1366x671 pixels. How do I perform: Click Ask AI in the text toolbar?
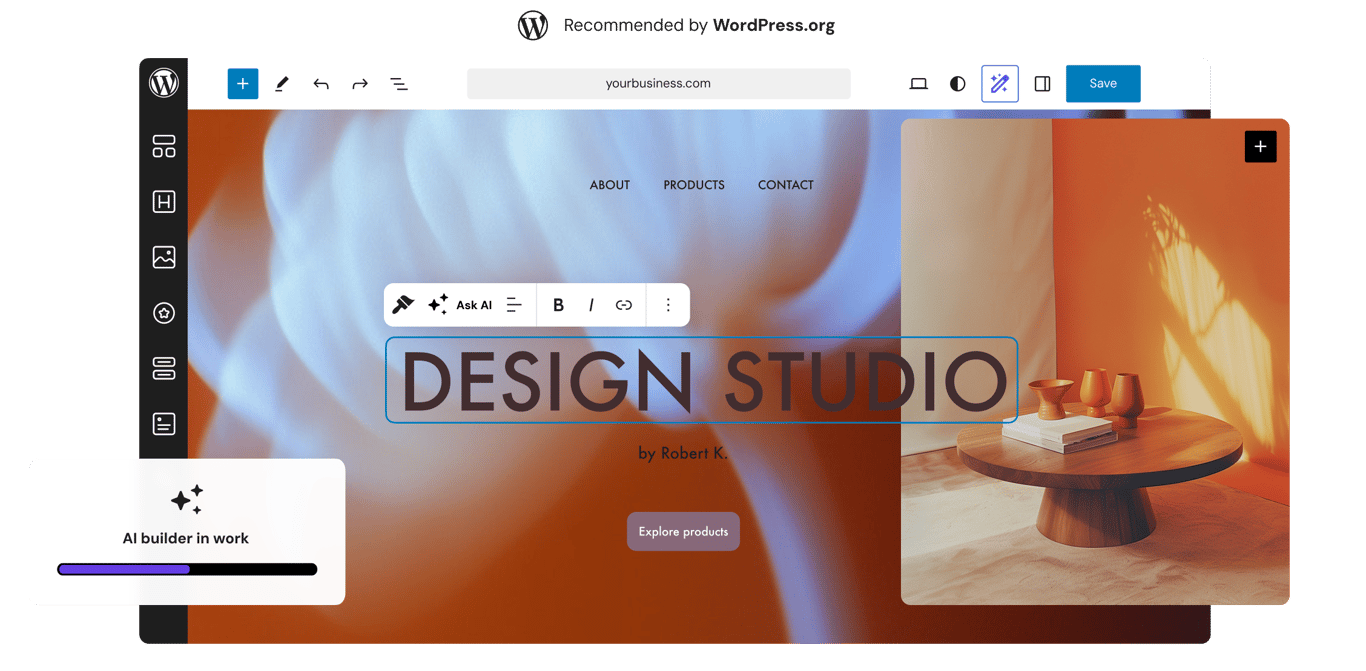[x=460, y=305]
